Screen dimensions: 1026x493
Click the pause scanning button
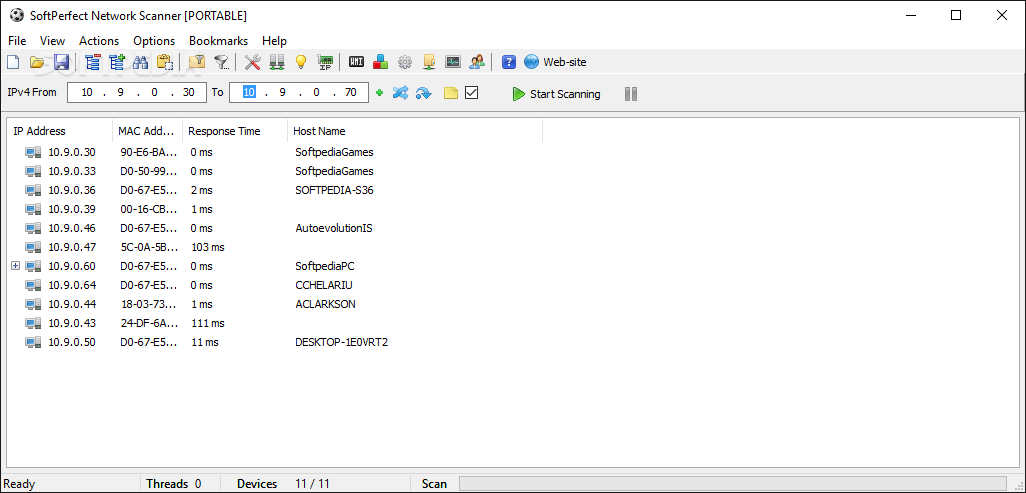coord(631,94)
